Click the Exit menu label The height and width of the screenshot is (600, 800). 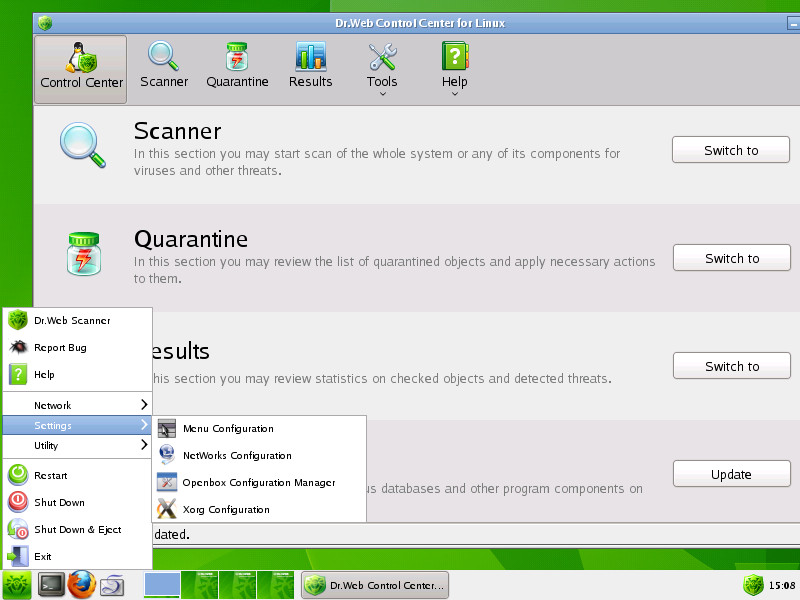tap(42, 557)
